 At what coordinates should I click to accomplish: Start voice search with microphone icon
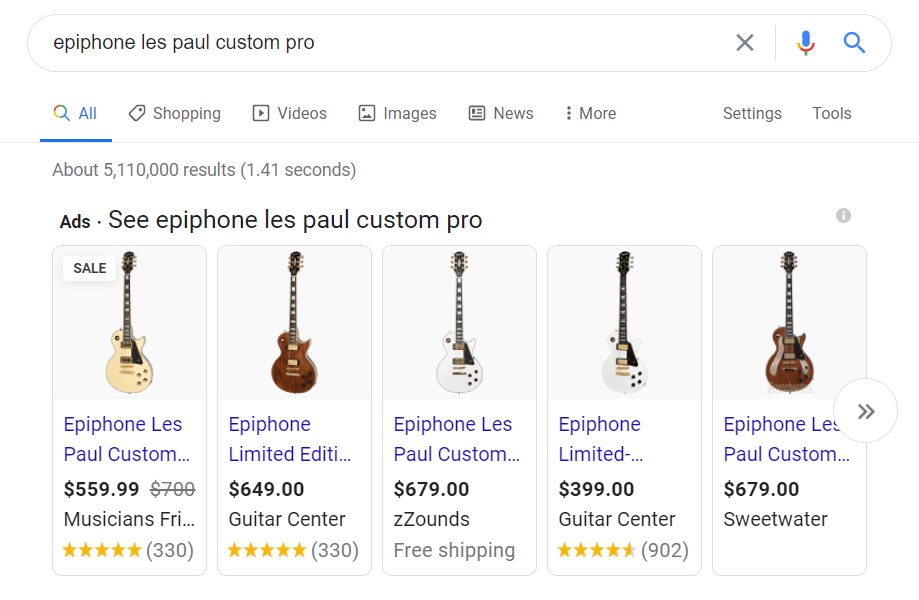[x=805, y=43]
